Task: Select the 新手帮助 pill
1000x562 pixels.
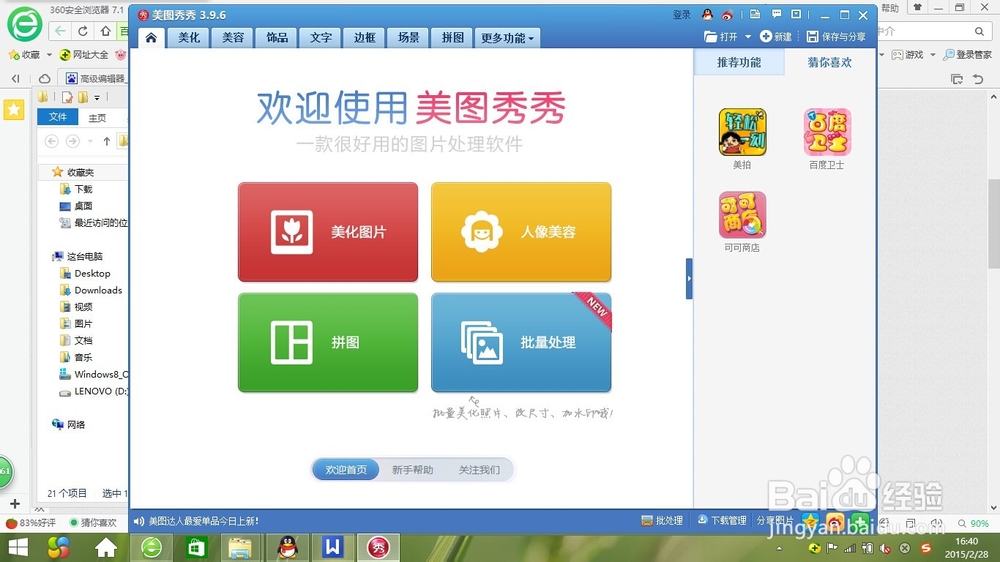Action: coord(412,470)
